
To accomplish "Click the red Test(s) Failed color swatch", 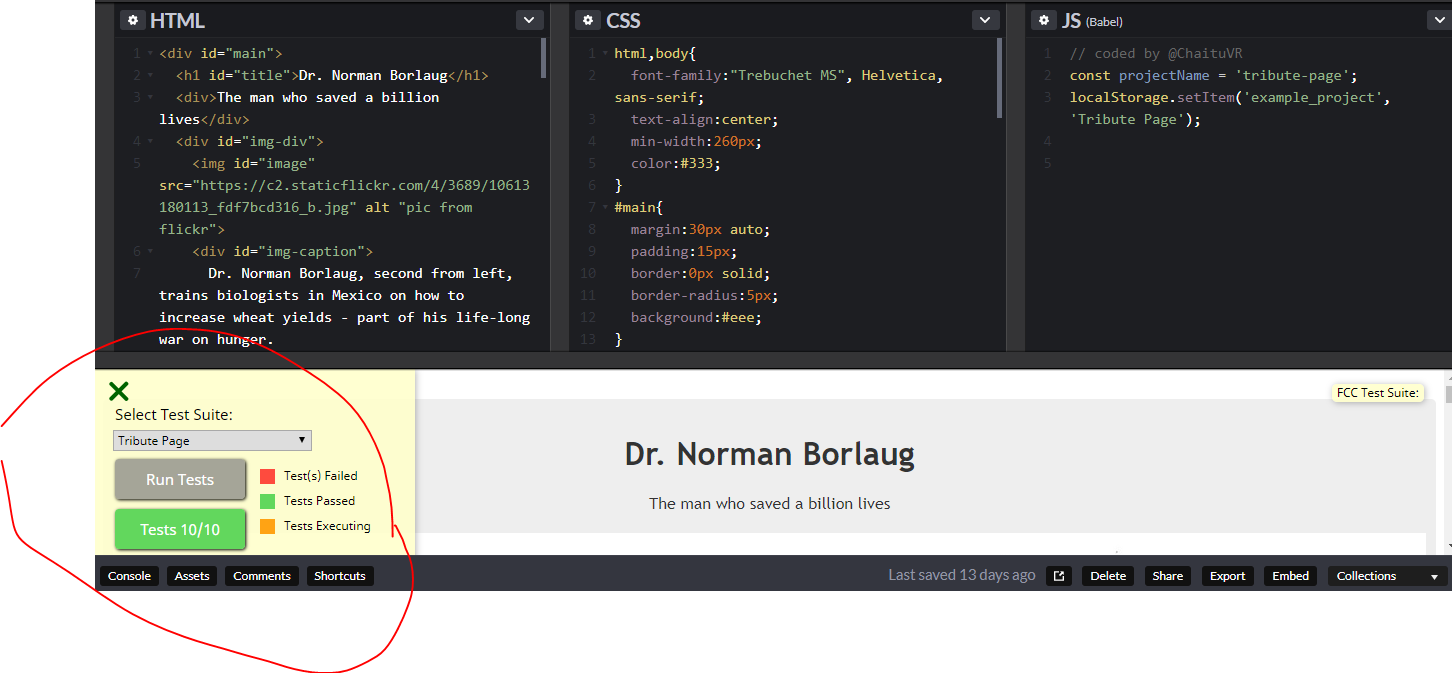I will coord(267,476).
